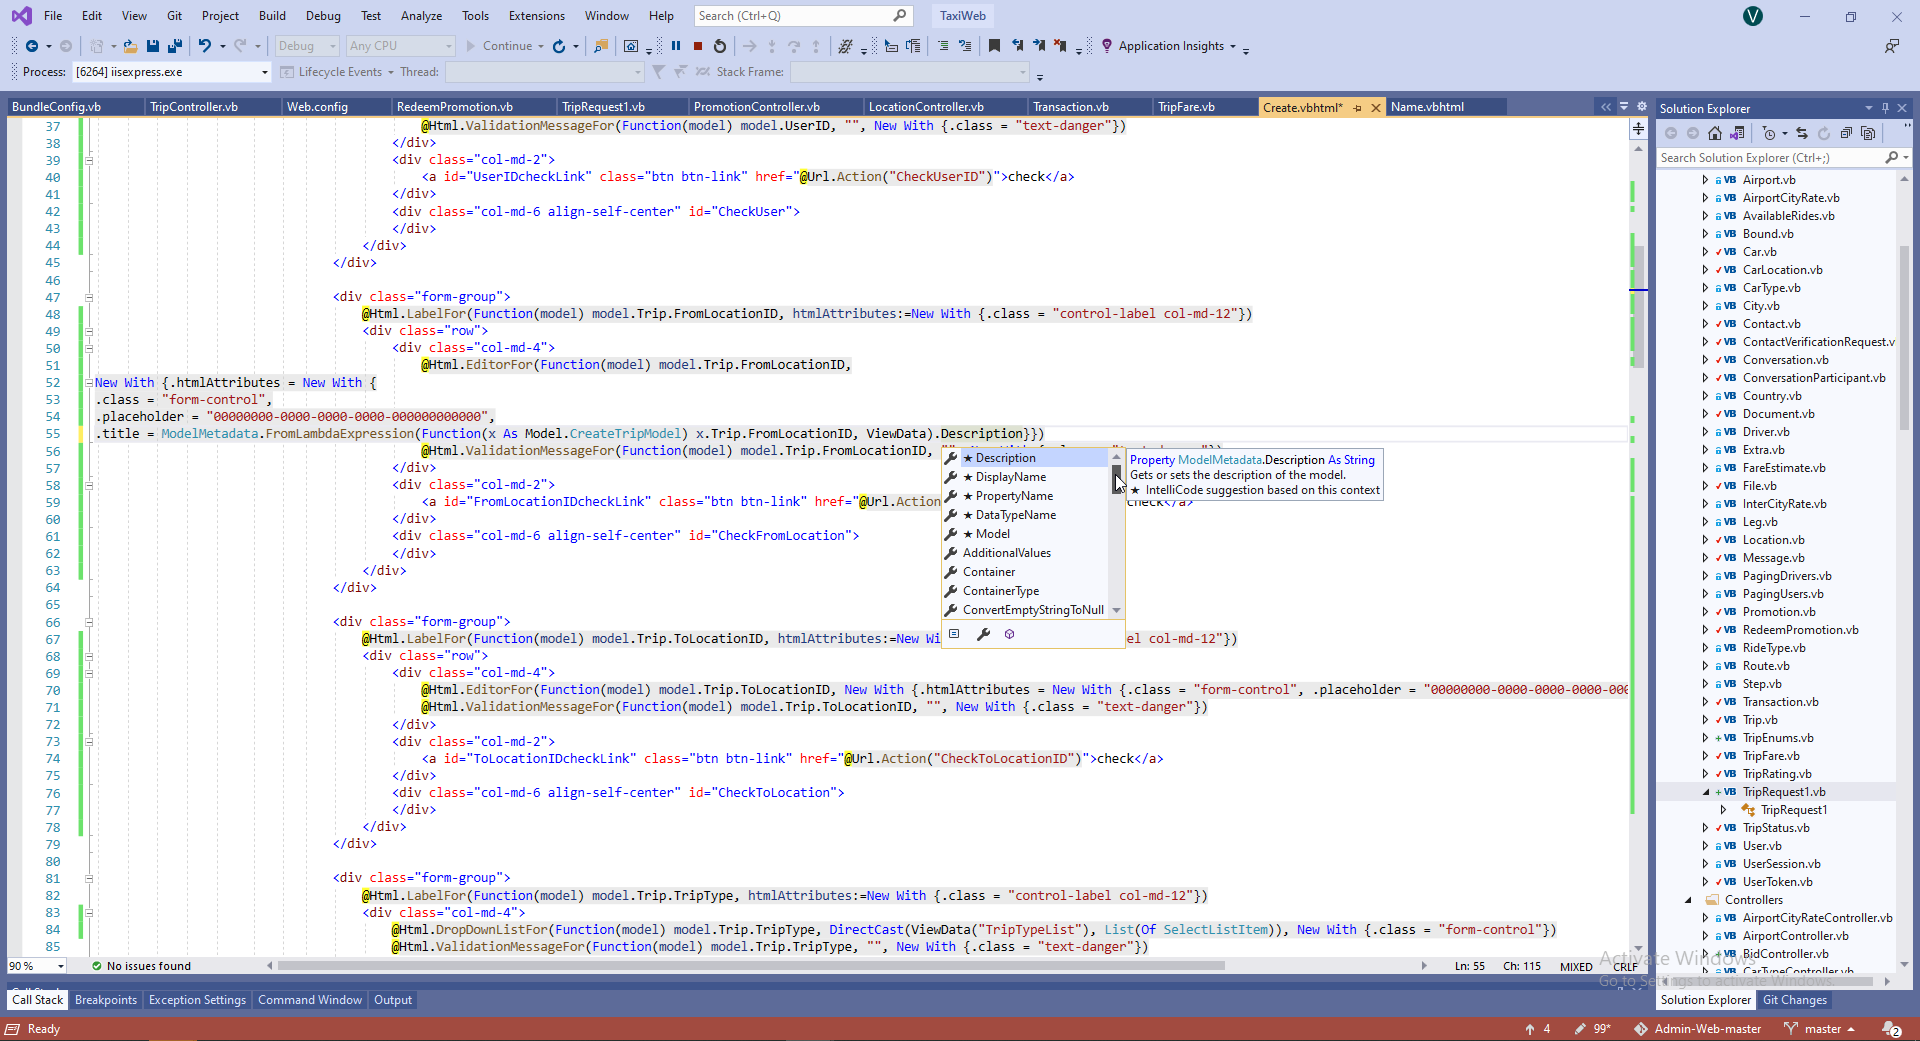Click Show All Files icon in Solution Explorer

tap(1868, 133)
